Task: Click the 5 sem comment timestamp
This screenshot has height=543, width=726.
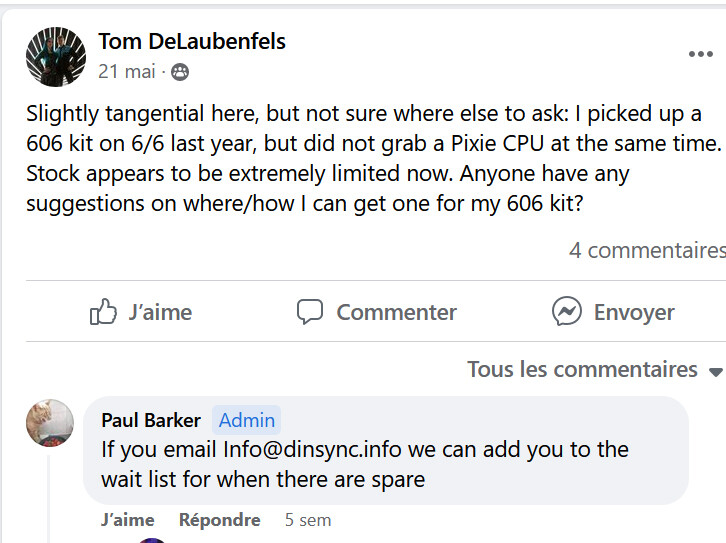Action: click(308, 520)
